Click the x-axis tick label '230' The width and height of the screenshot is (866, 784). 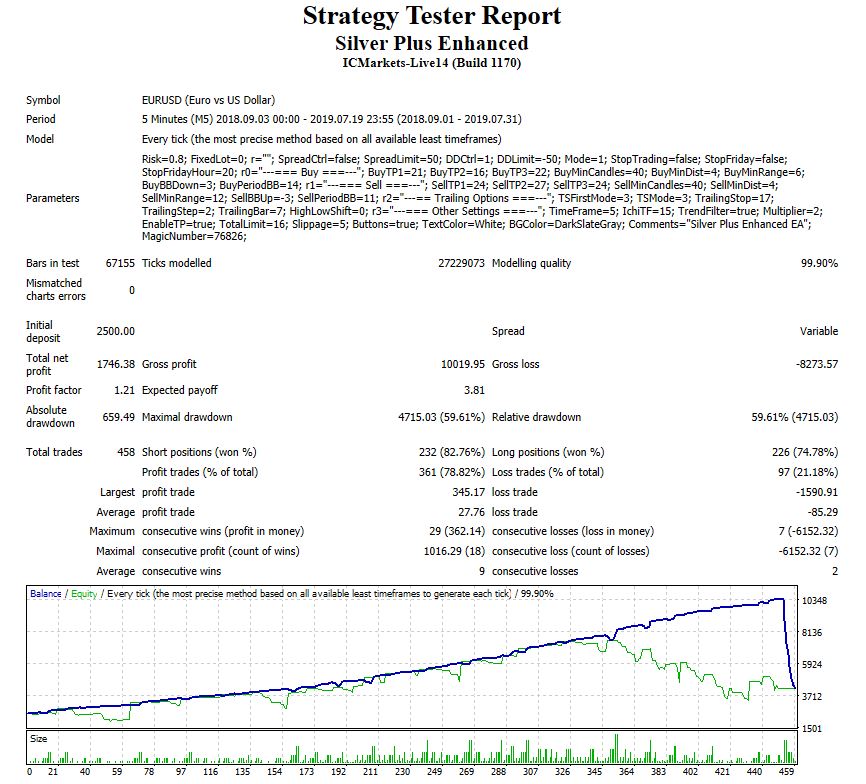click(403, 772)
